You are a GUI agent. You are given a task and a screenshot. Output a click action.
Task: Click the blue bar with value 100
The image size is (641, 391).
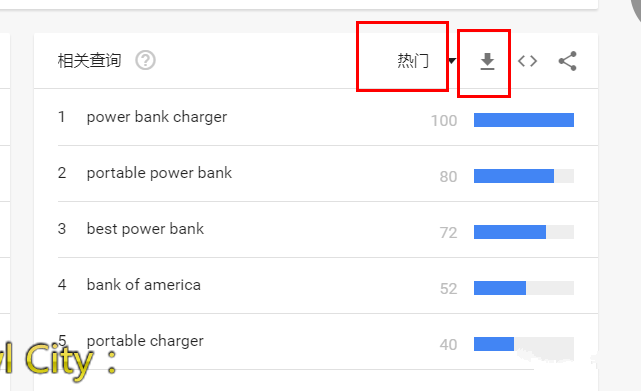(x=524, y=120)
